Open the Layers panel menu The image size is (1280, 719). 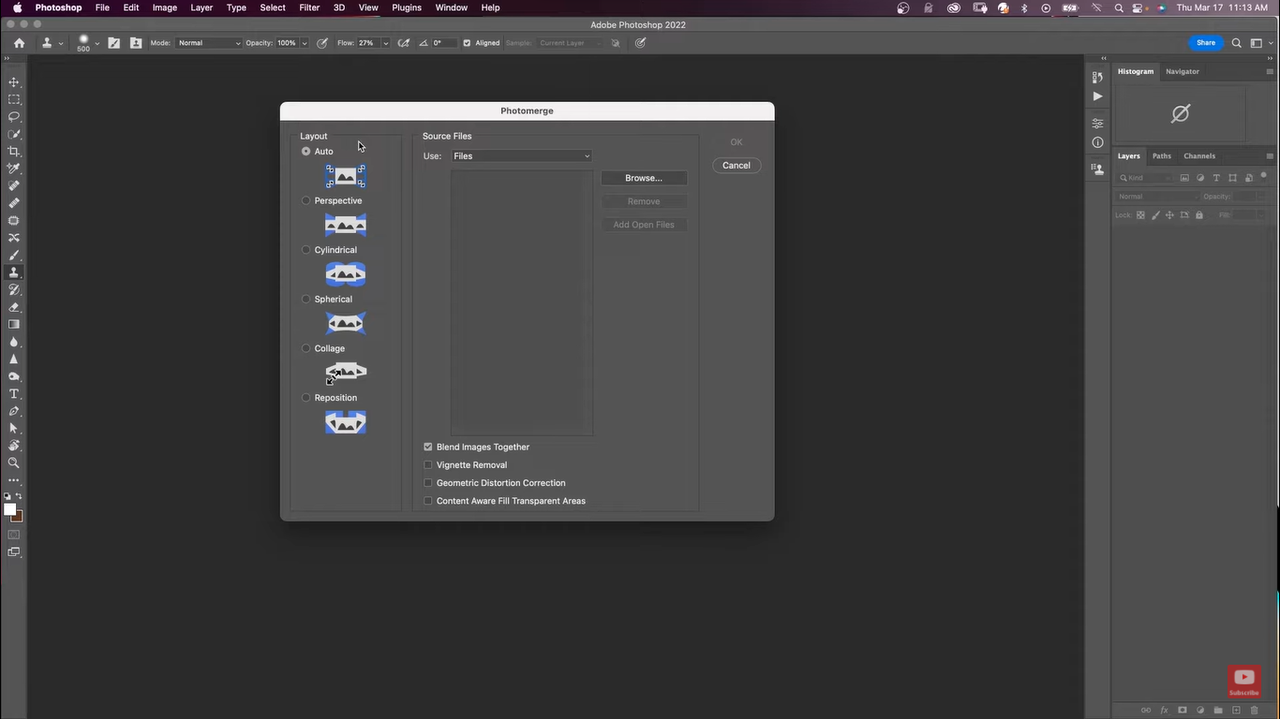pyautogui.click(x=1270, y=156)
